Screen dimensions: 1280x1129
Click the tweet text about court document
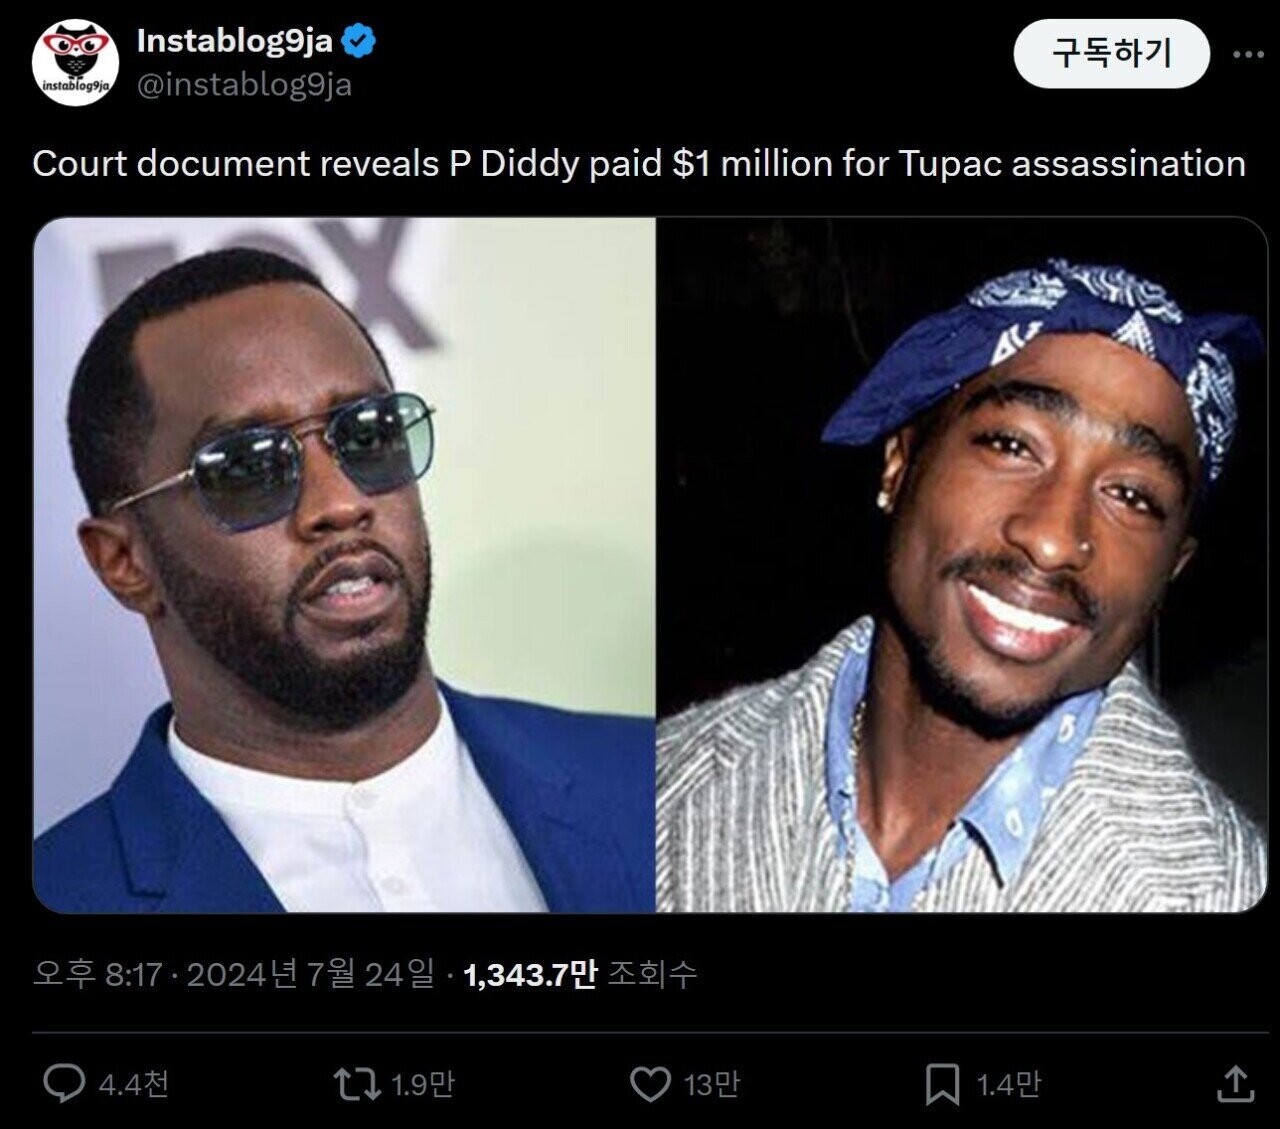pyautogui.click(x=639, y=163)
